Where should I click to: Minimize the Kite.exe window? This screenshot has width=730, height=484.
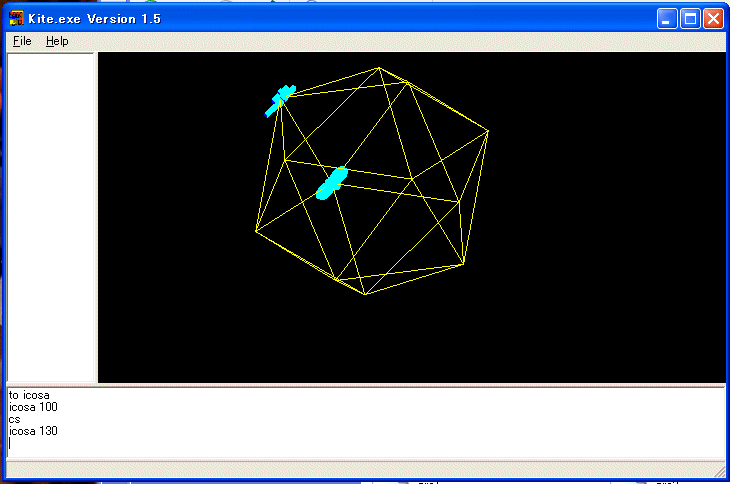pos(667,19)
